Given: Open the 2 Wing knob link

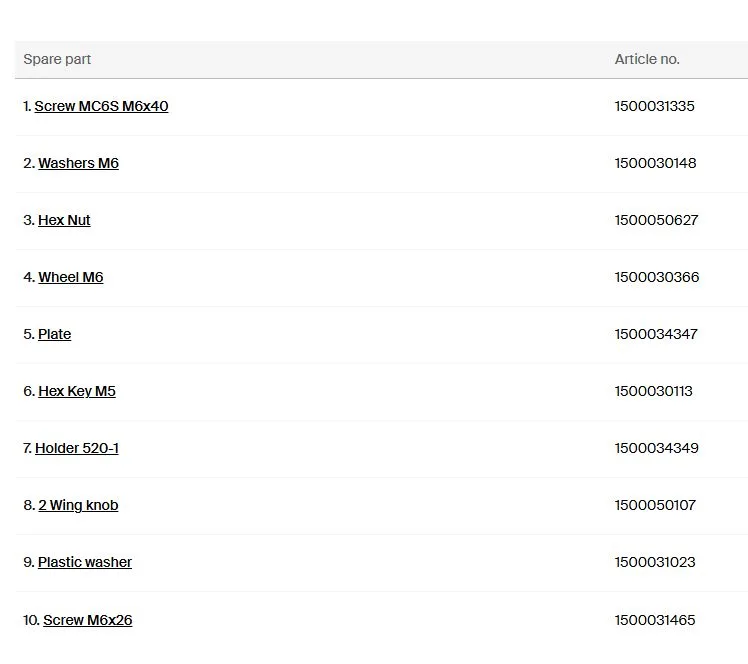Looking at the screenshot, I should [x=78, y=505].
